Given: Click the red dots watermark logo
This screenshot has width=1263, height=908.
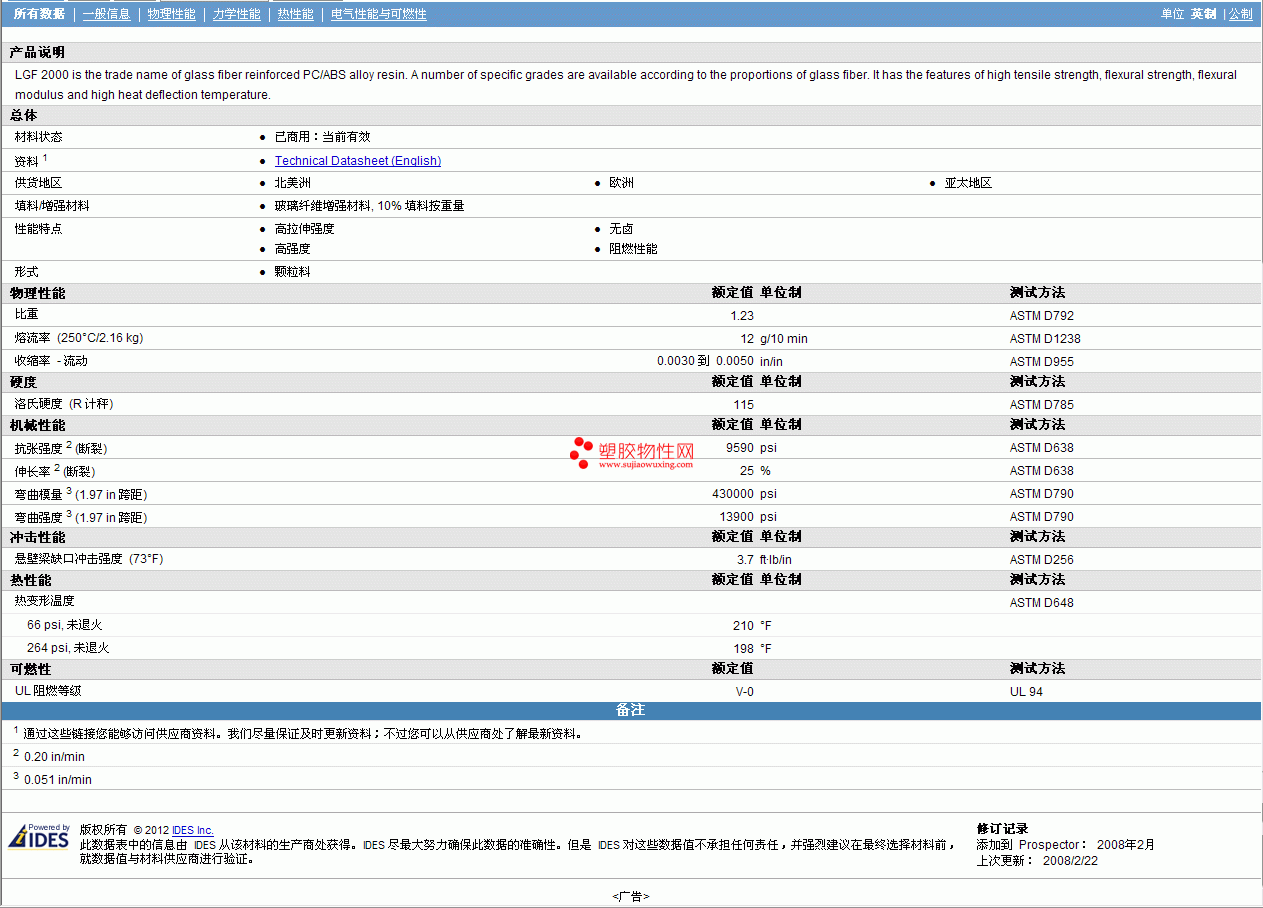Looking at the screenshot, I should 582,453.
